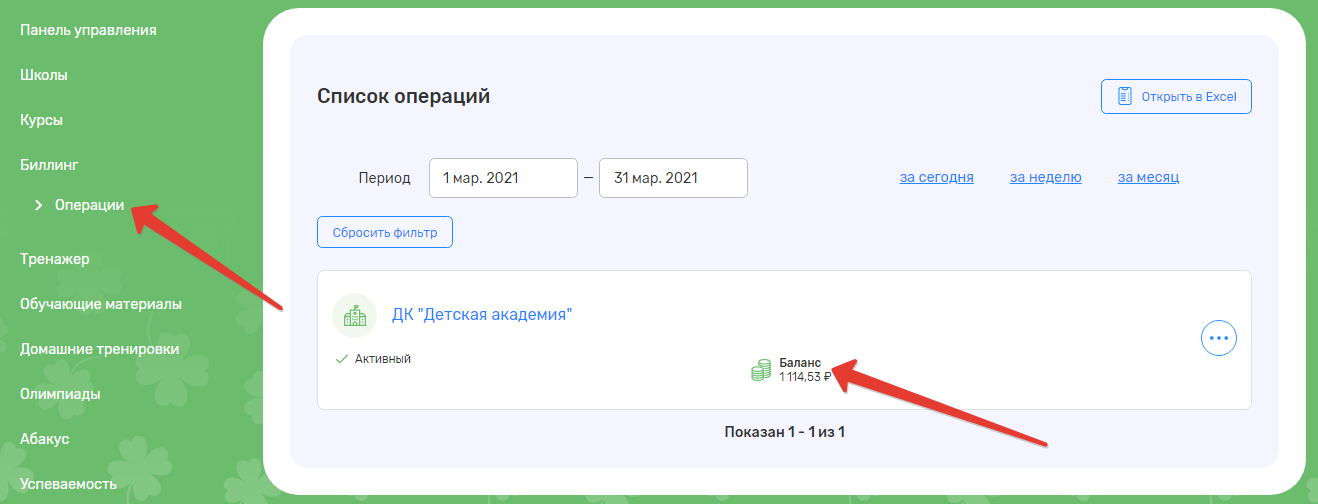1318x504 pixels.
Task: Click the Период label
Action: pyautogui.click(x=384, y=178)
